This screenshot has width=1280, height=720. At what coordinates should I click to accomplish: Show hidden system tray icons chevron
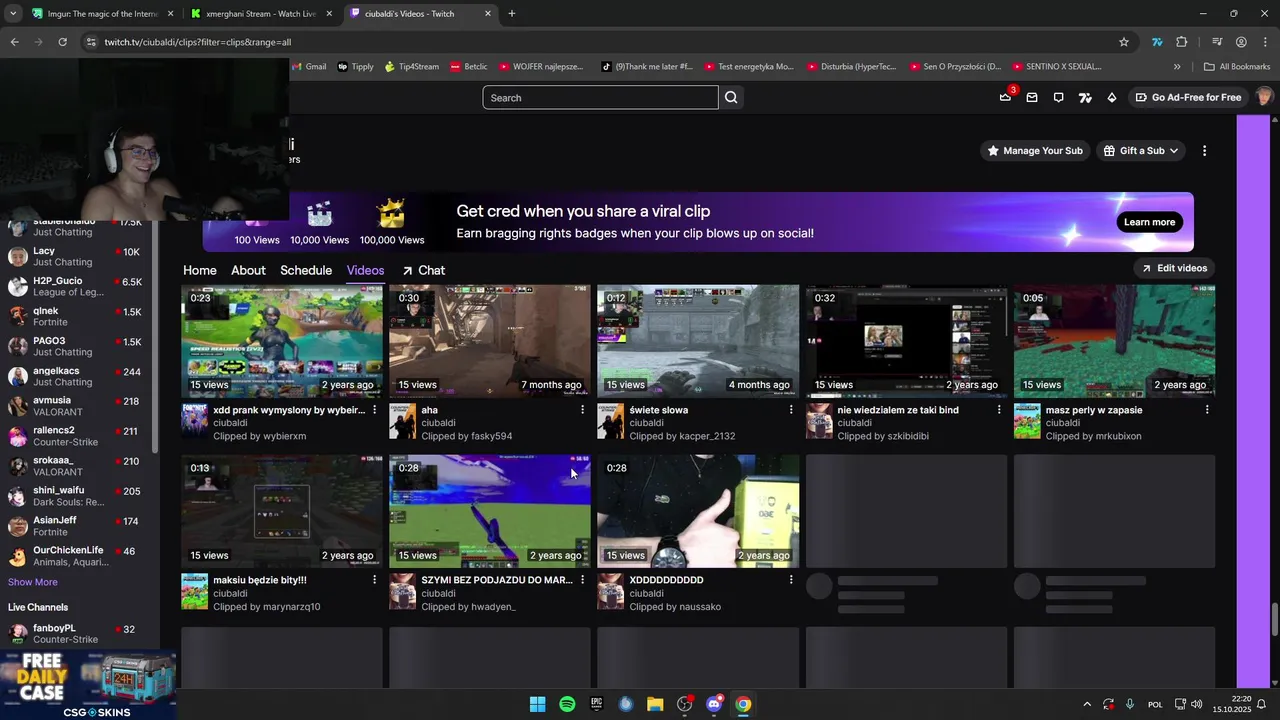(1087, 704)
